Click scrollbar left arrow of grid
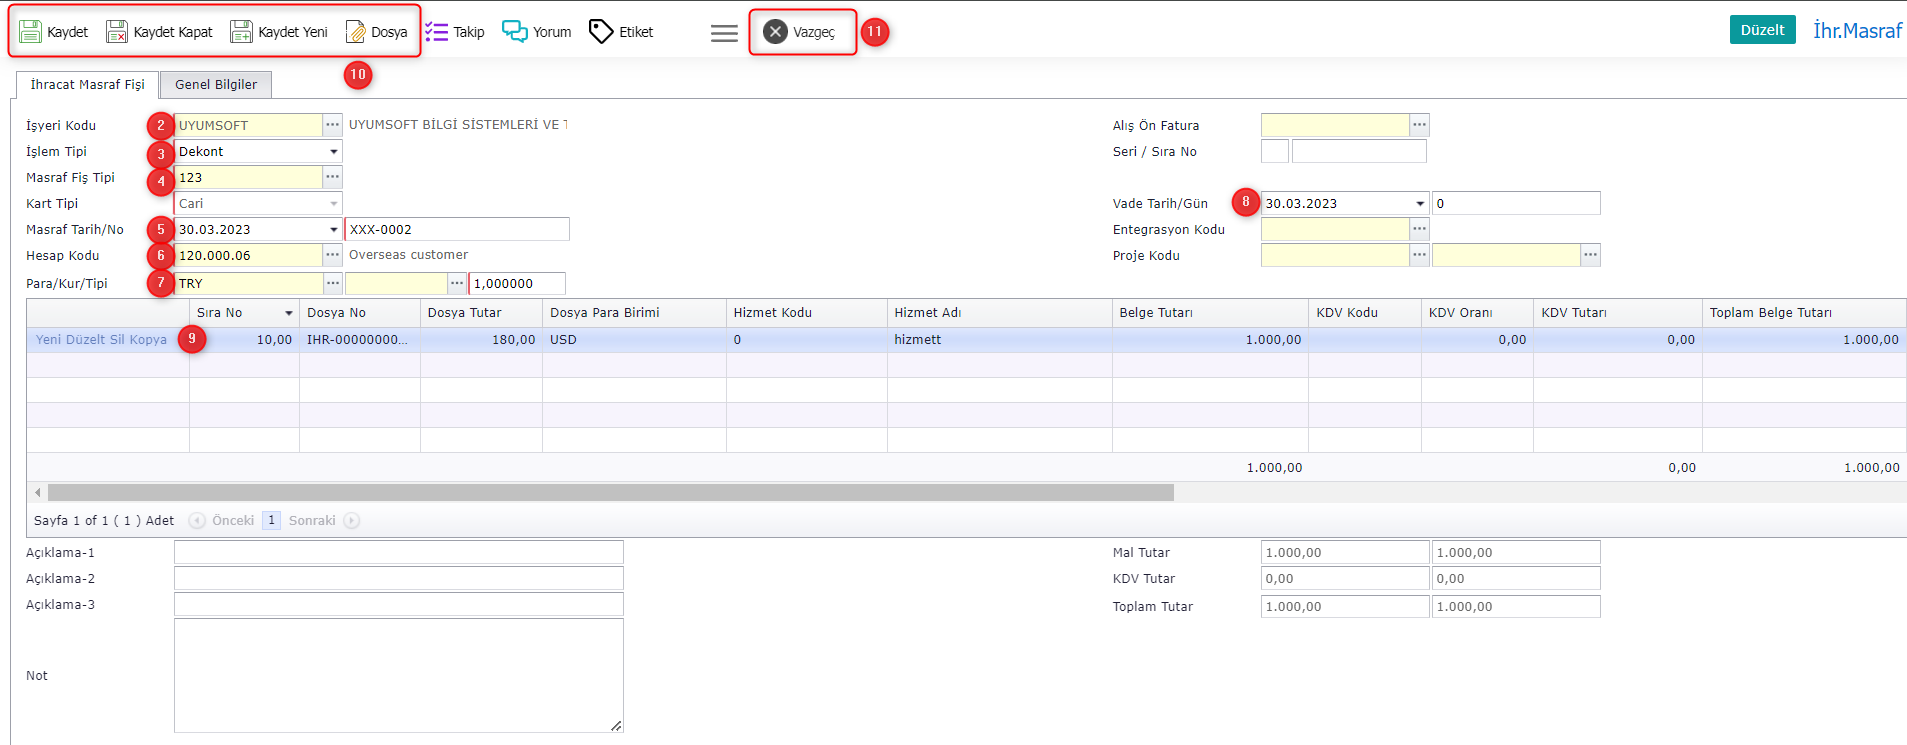Viewport: 1907px width, 745px height. (38, 492)
